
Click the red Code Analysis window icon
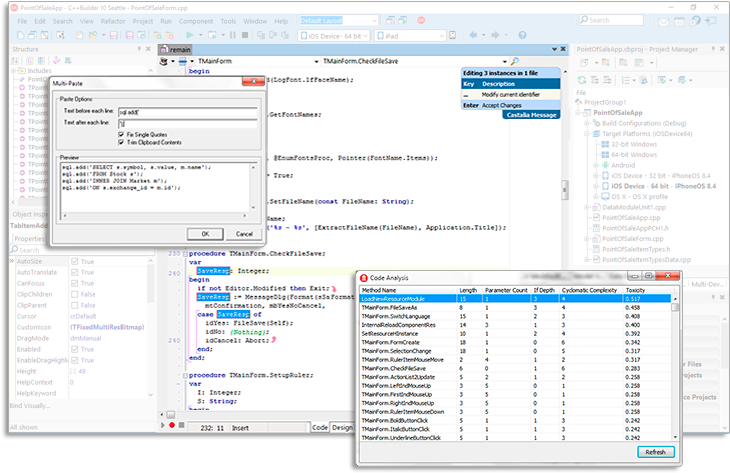(364, 278)
